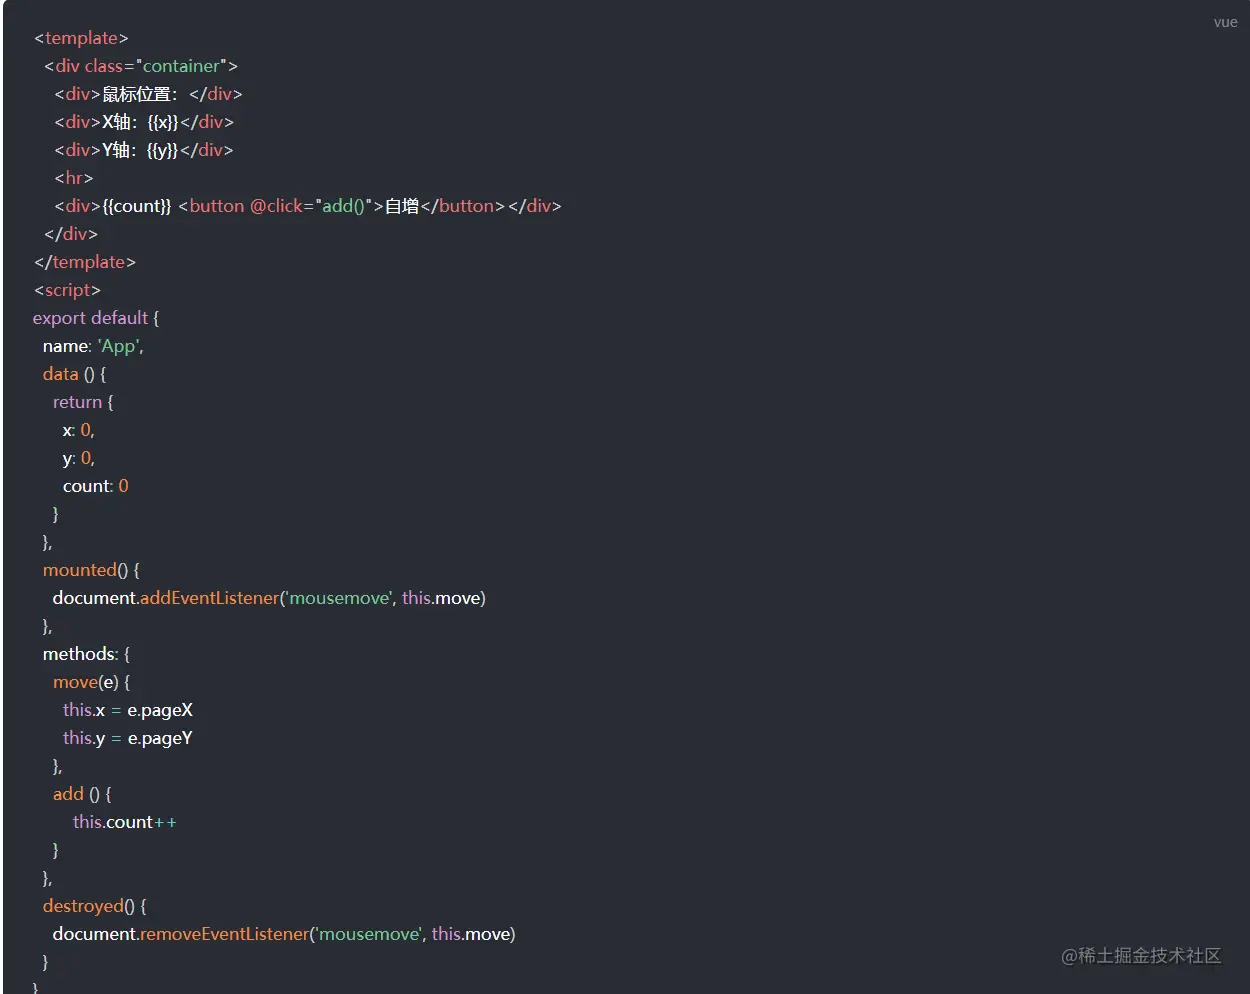The image size is (1250, 994).
Task: Click the 'return {' line
Action: coord(83,402)
